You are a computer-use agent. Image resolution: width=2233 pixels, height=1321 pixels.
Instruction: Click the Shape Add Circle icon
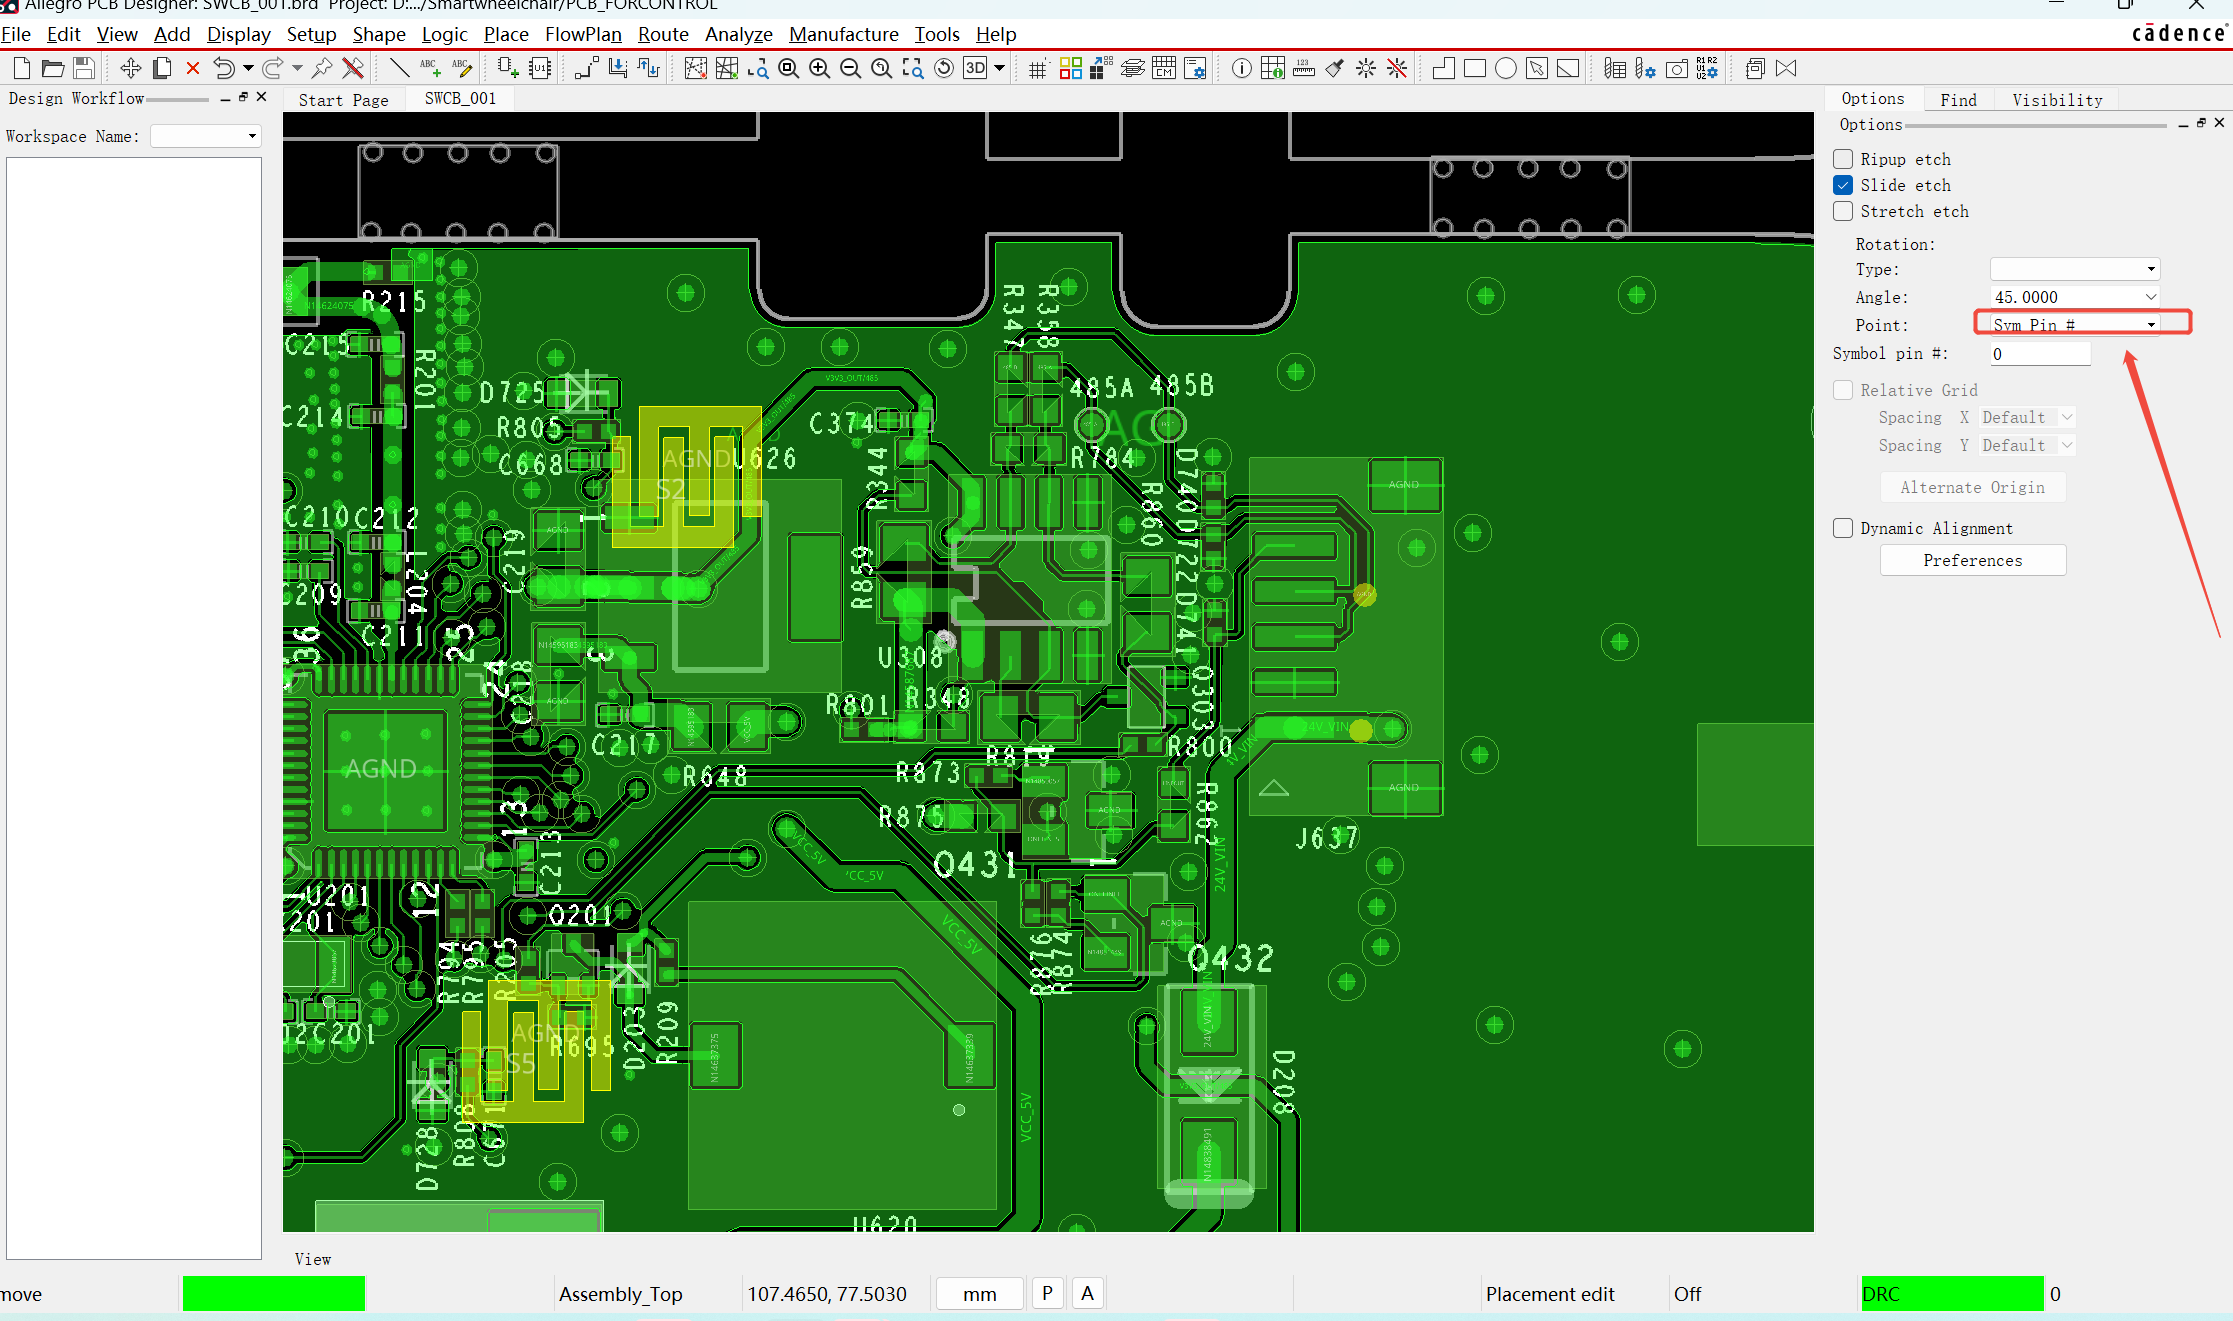click(1505, 68)
